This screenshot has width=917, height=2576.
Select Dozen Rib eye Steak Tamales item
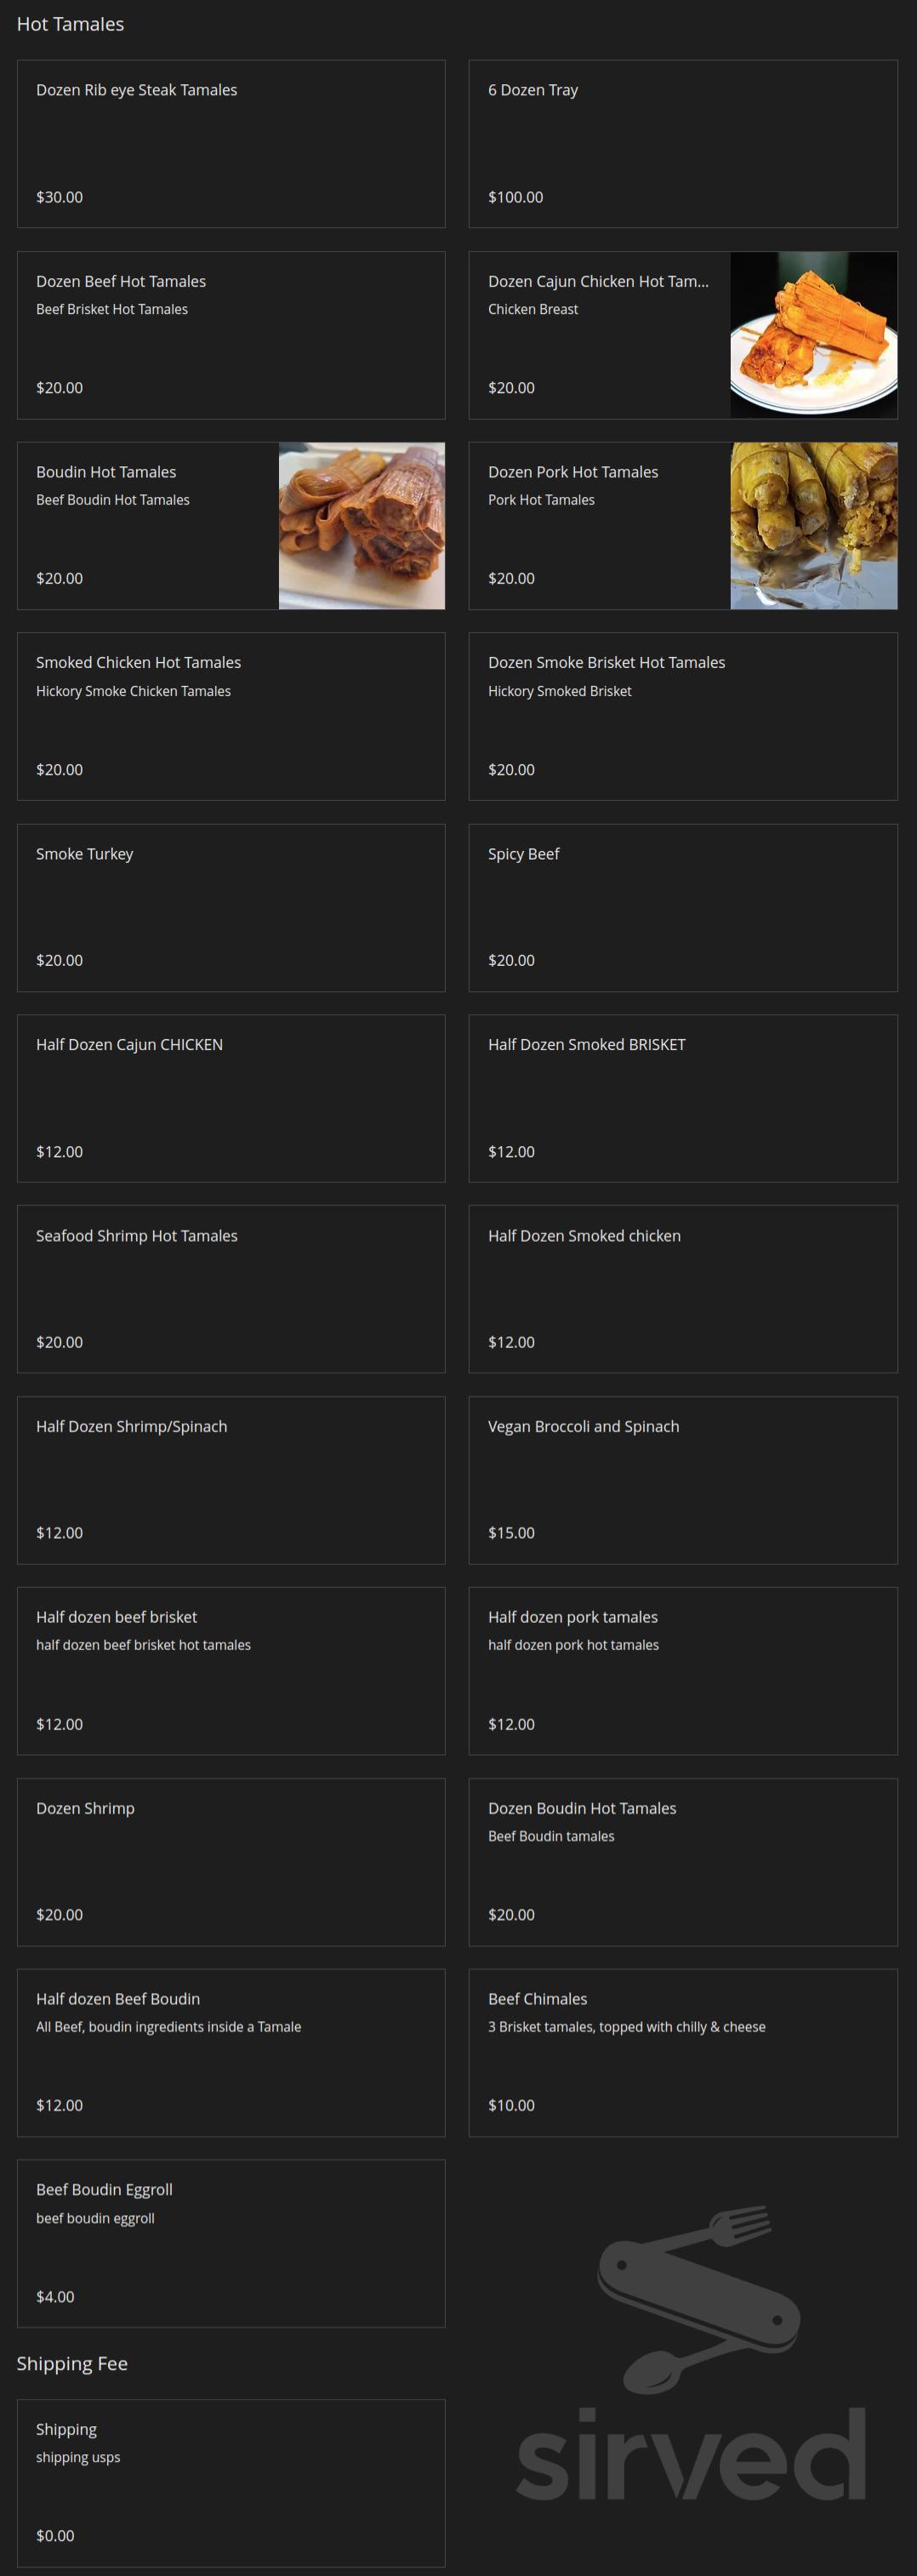tap(231, 143)
